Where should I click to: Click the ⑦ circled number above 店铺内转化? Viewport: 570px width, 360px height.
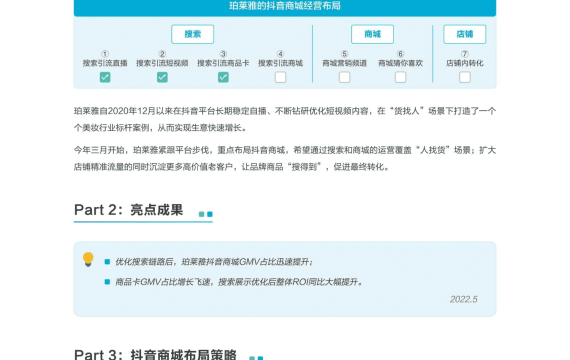(x=465, y=54)
